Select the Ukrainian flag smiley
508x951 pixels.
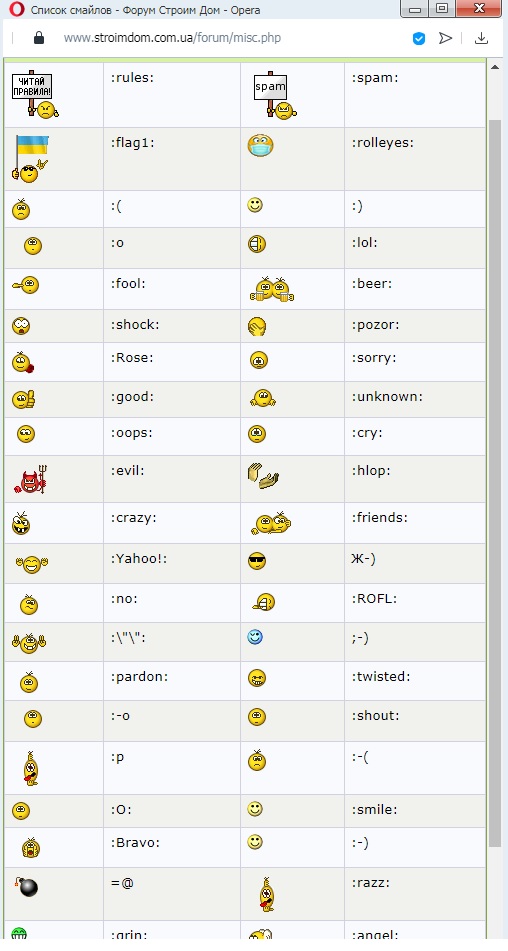[x=30, y=159]
